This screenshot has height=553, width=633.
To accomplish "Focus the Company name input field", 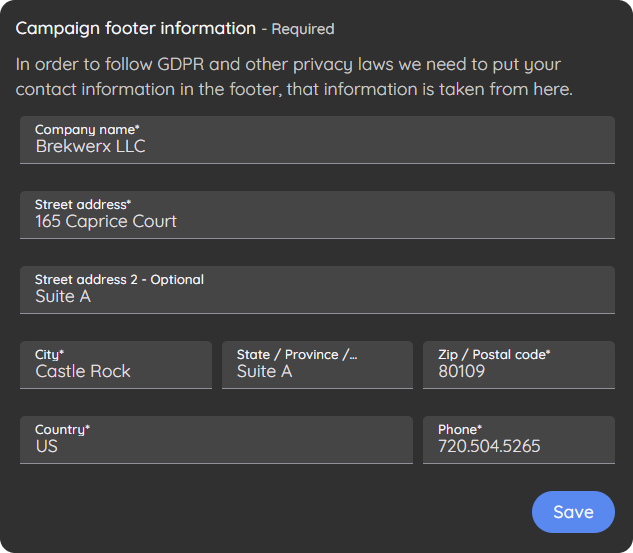I will (317, 140).
